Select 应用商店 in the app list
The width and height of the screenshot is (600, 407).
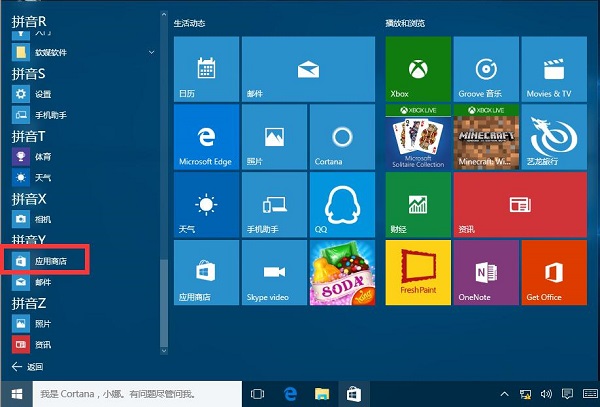point(50,261)
